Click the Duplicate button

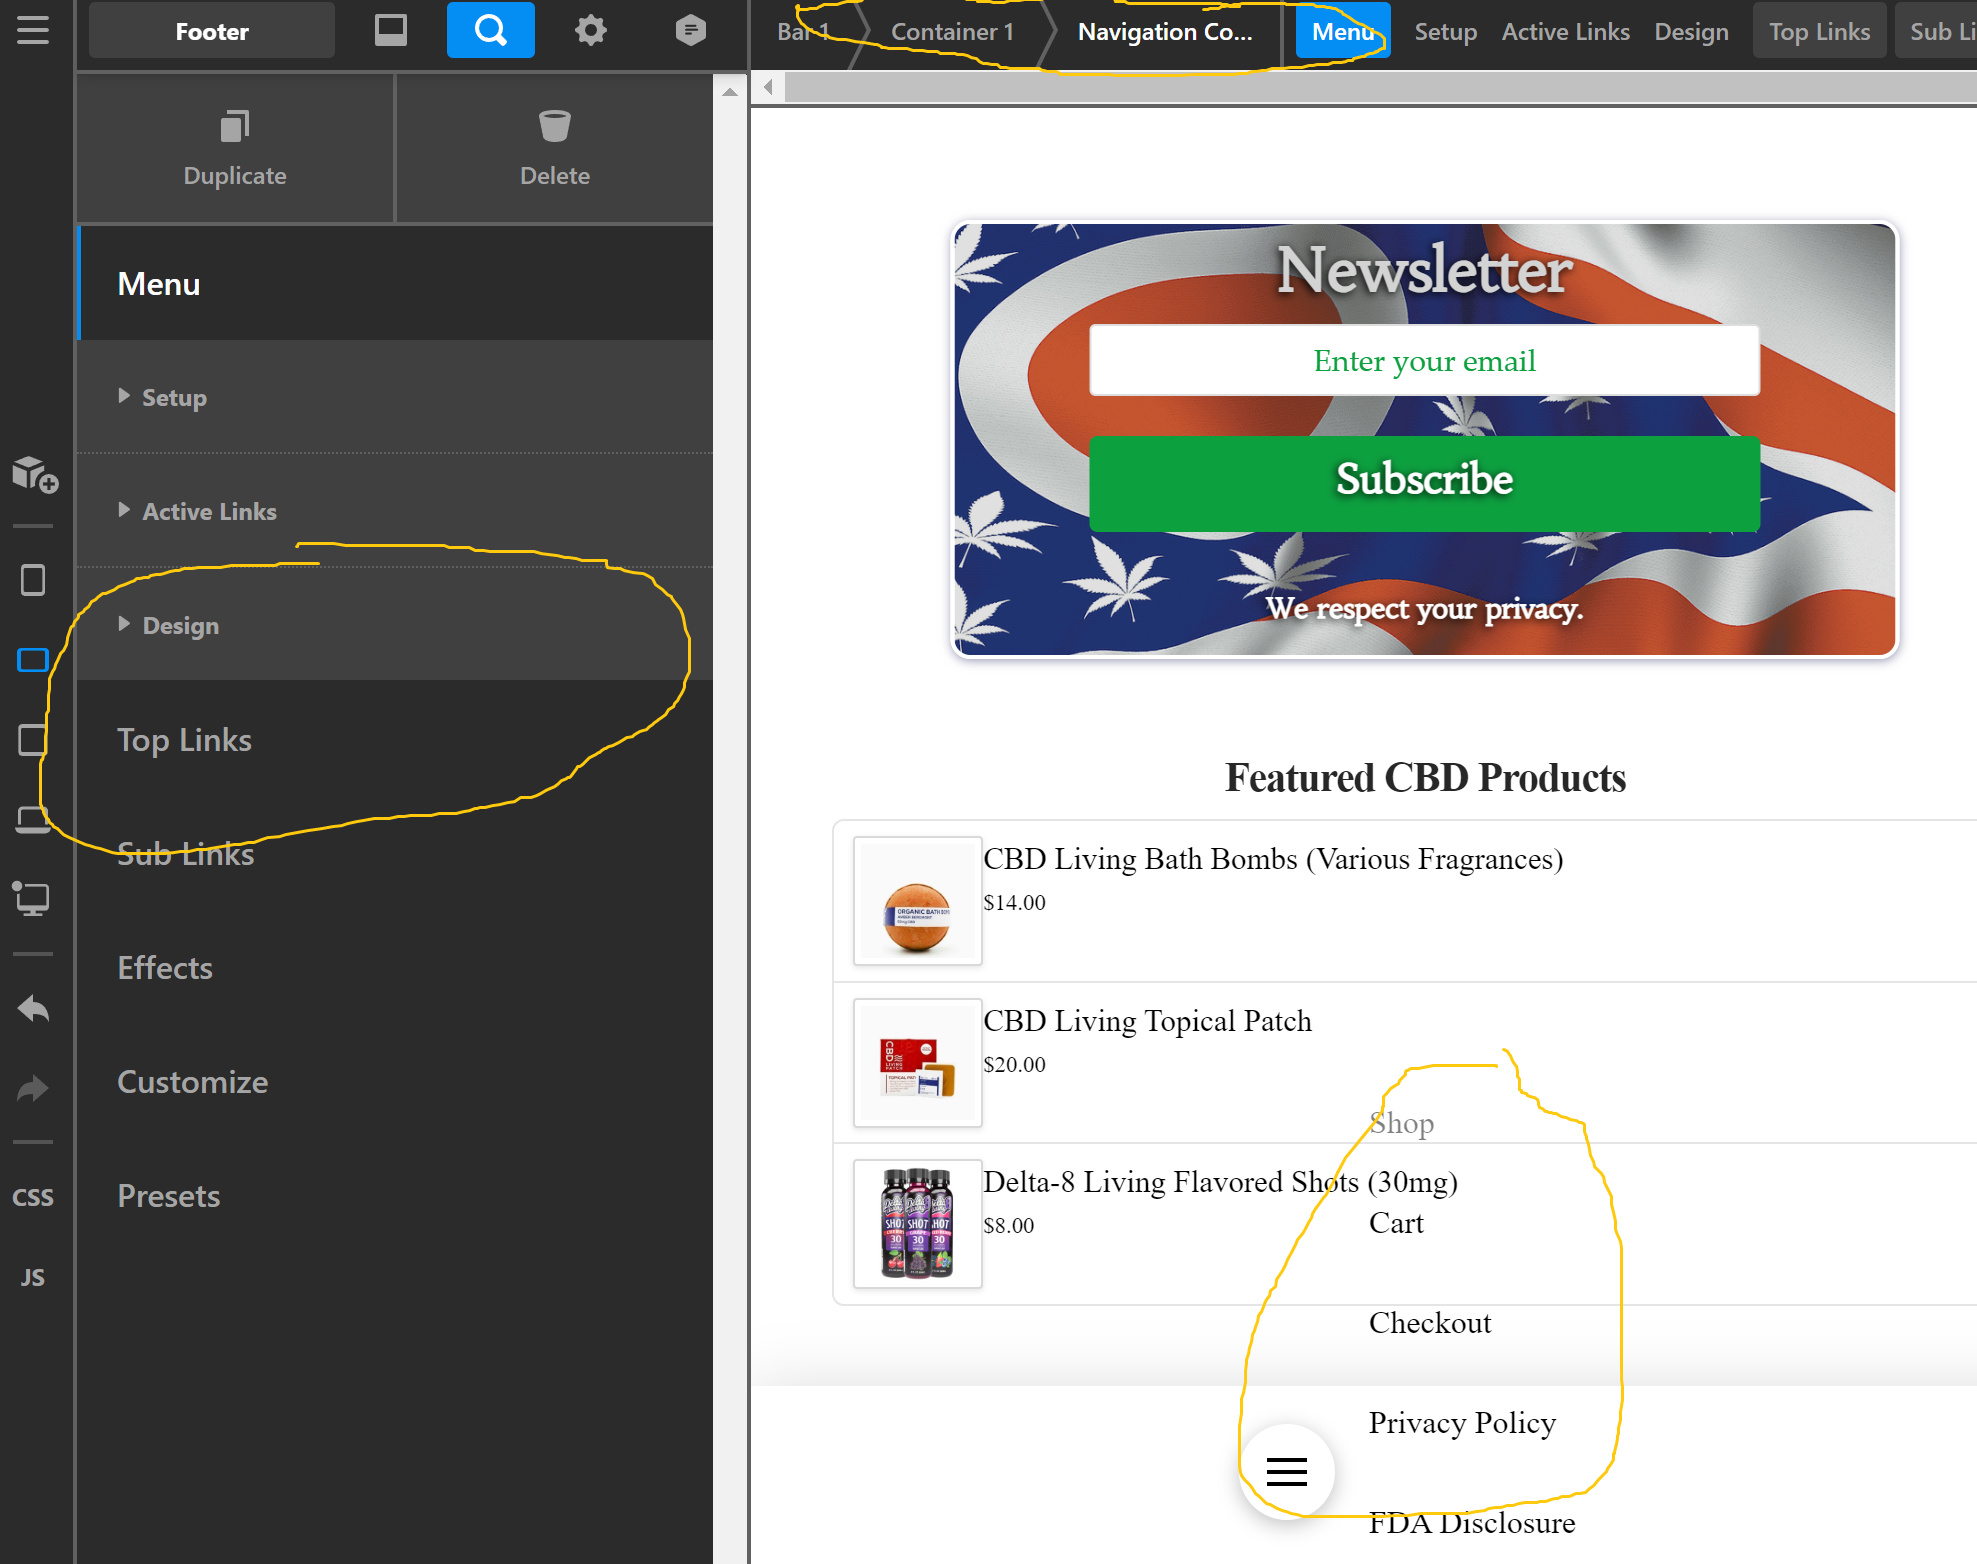[x=235, y=148]
